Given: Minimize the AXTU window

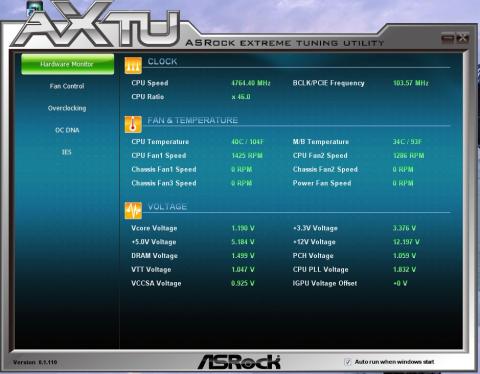Looking at the screenshot, I should click(x=447, y=38).
